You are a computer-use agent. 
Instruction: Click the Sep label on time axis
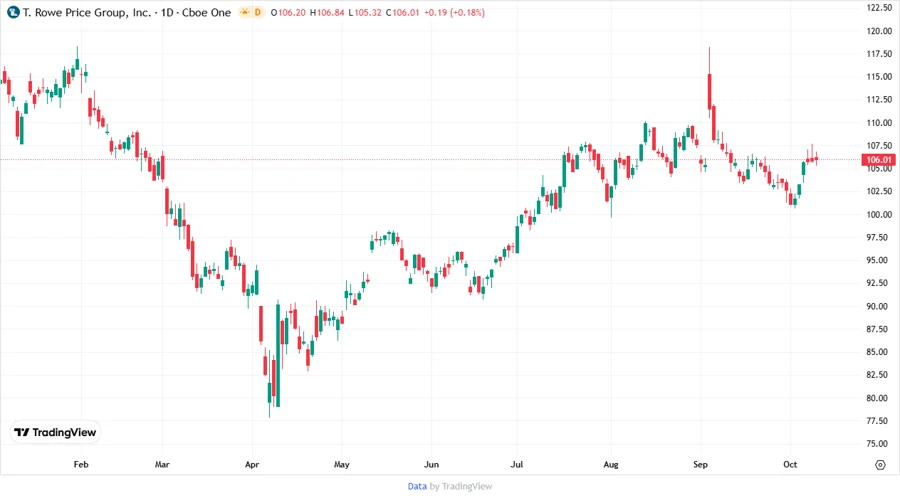(x=700, y=465)
